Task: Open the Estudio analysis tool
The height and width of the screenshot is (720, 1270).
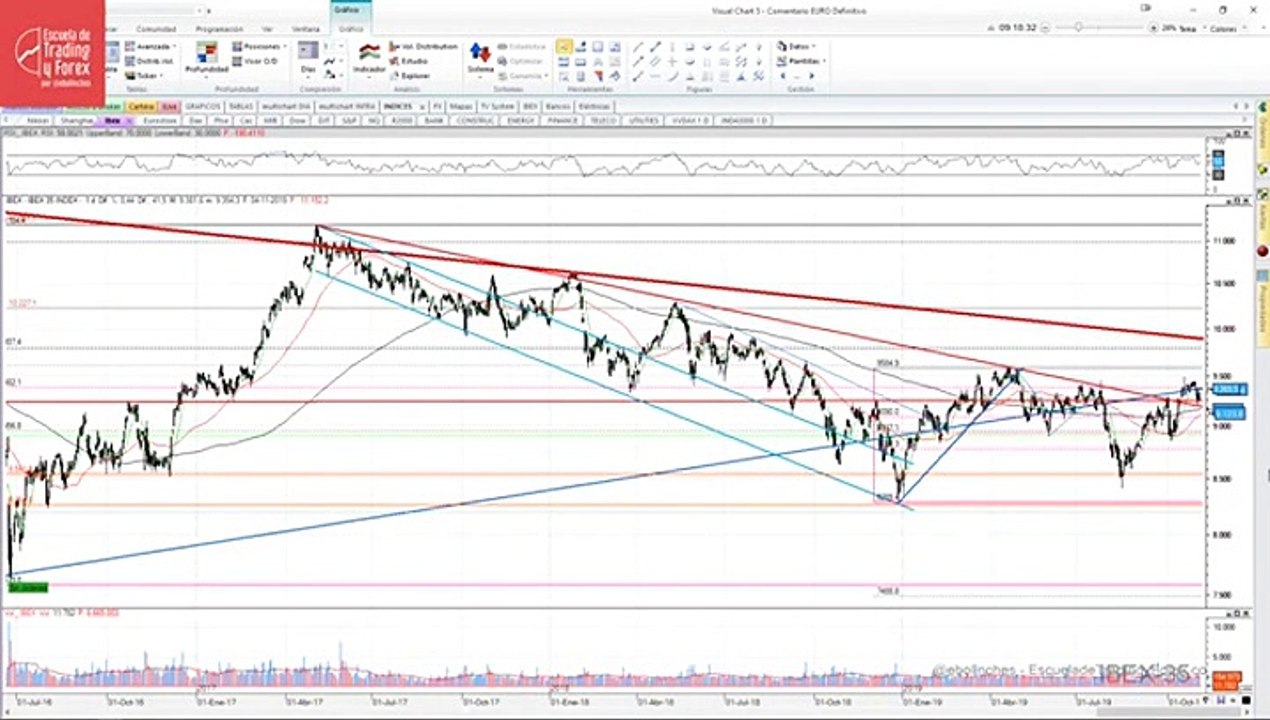Action: [408, 61]
